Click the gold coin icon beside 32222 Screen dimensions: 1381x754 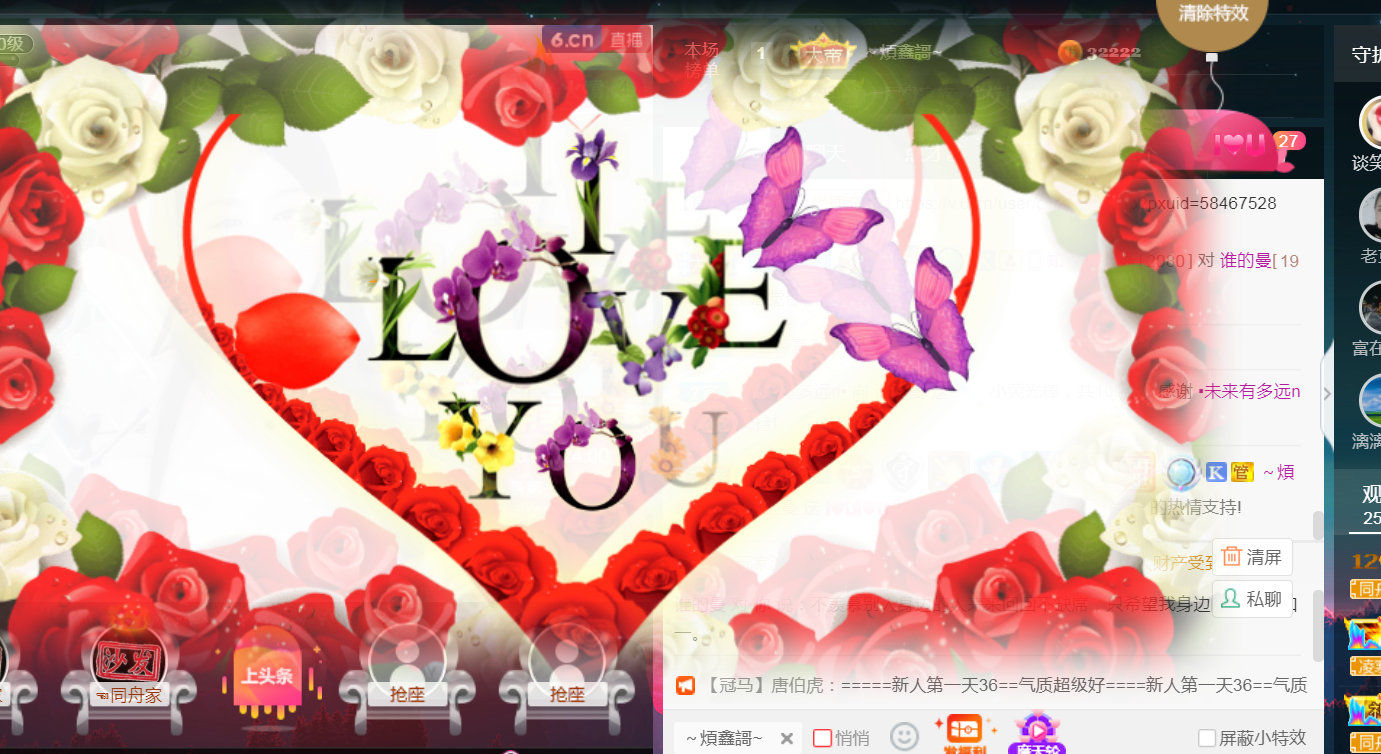(1069, 52)
